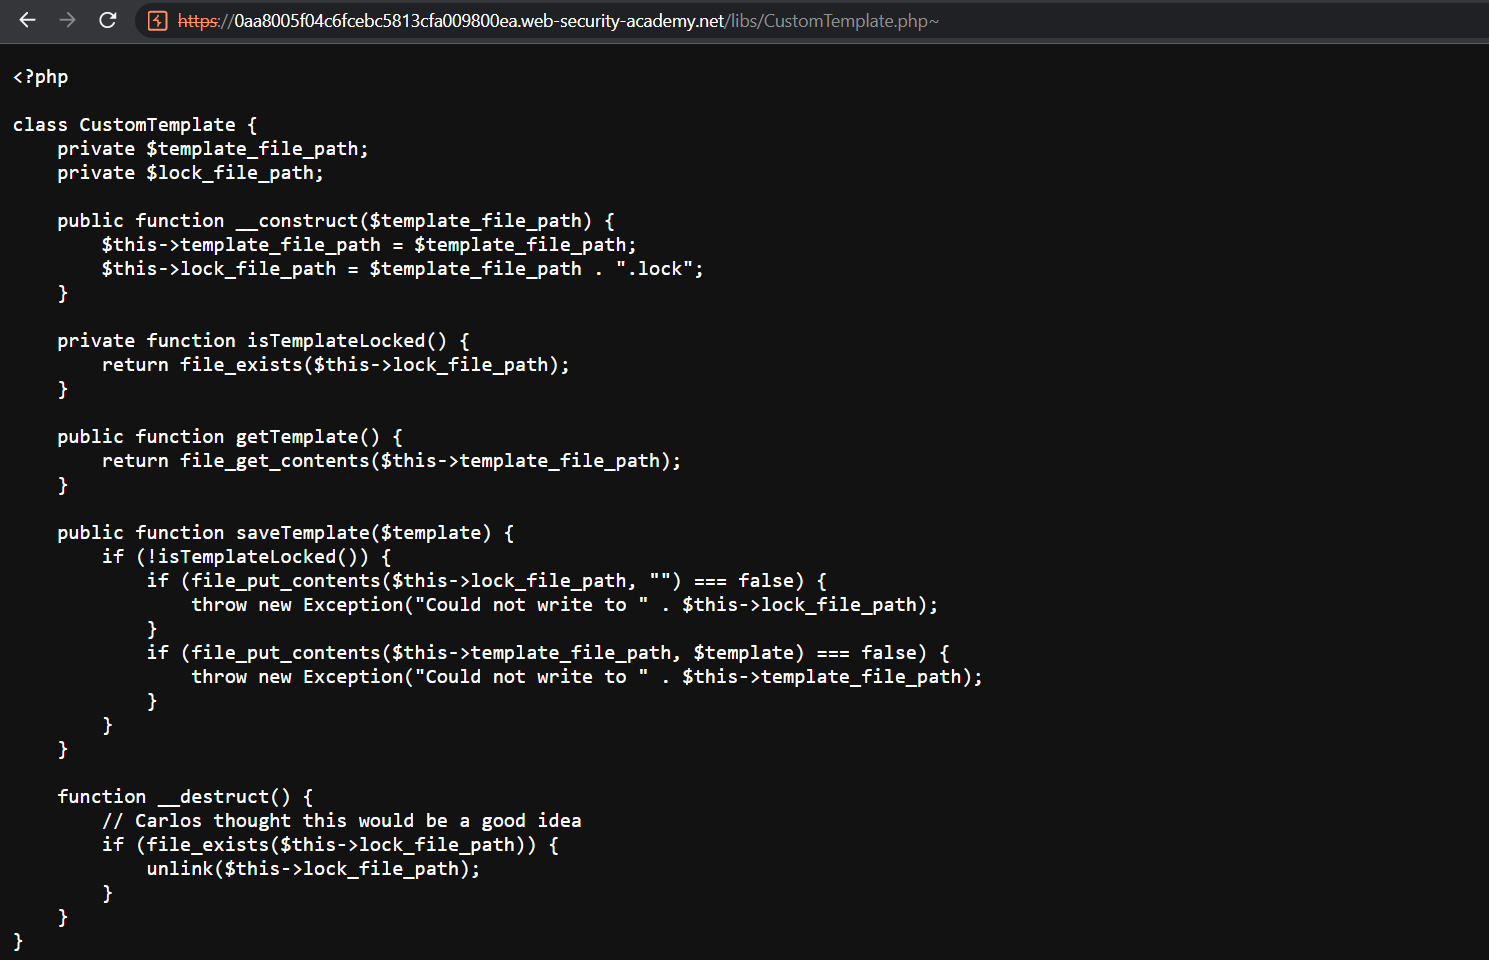Click the unlink call inside __destruct
This screenshot has height=960, width=1489.
312,868
